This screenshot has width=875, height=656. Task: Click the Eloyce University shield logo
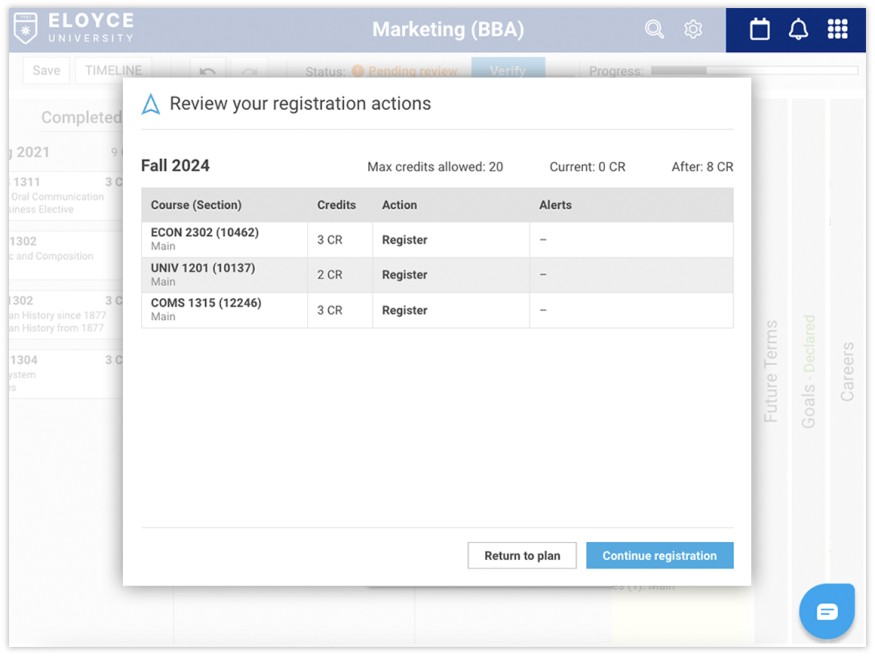pyautogui.click(x=26, y=28)
